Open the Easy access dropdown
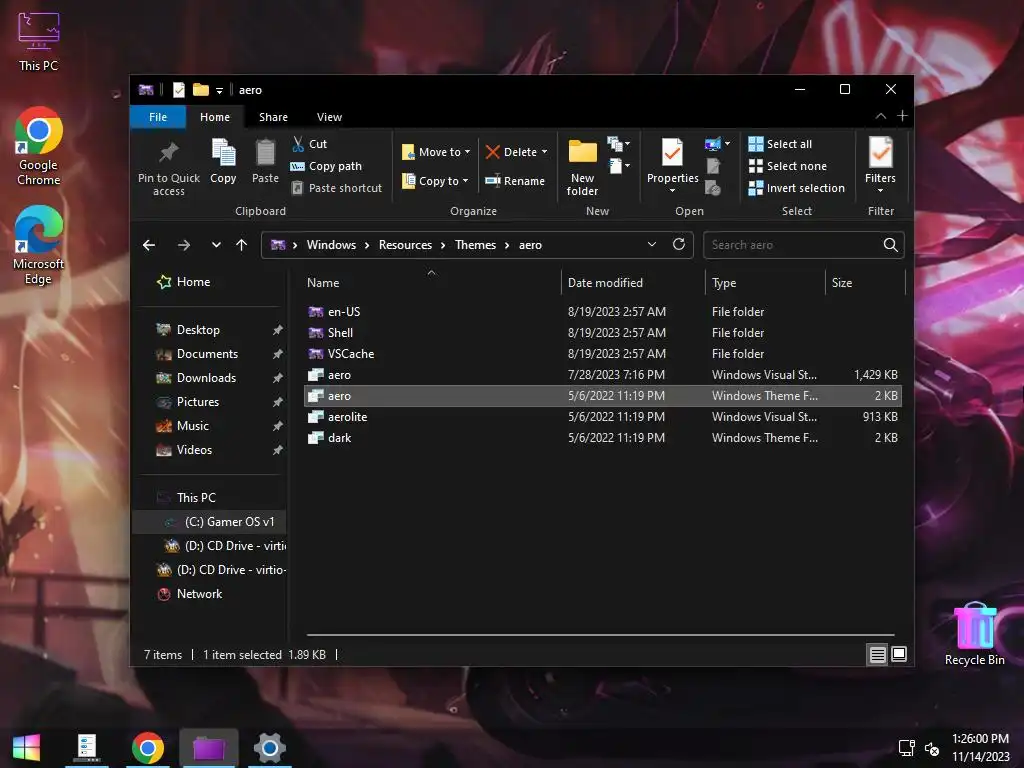 (x=620, y=166)
